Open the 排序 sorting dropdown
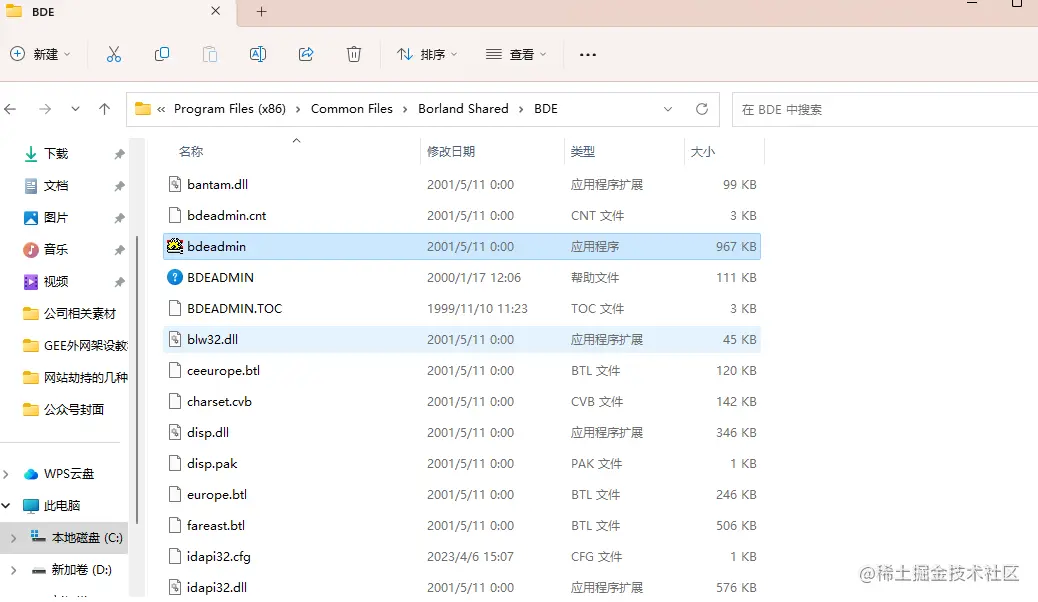This screenshot has height=602, width=1038. point(428,55)
